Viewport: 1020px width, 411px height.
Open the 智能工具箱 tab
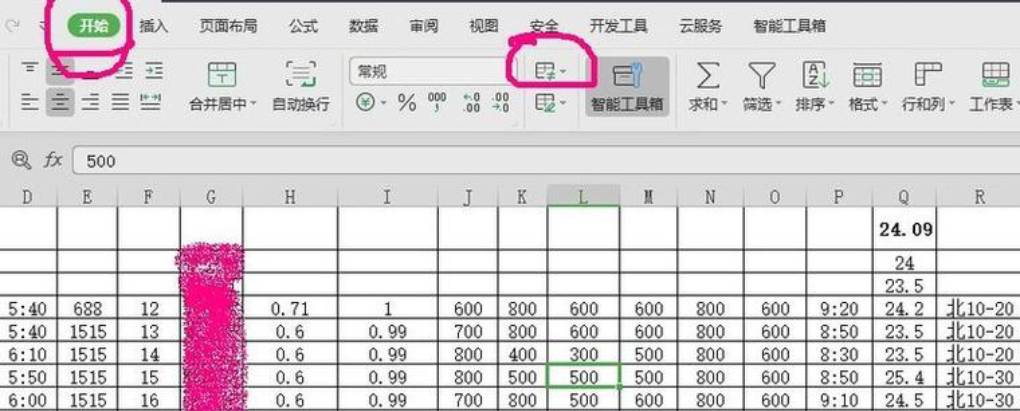point(789,26)
